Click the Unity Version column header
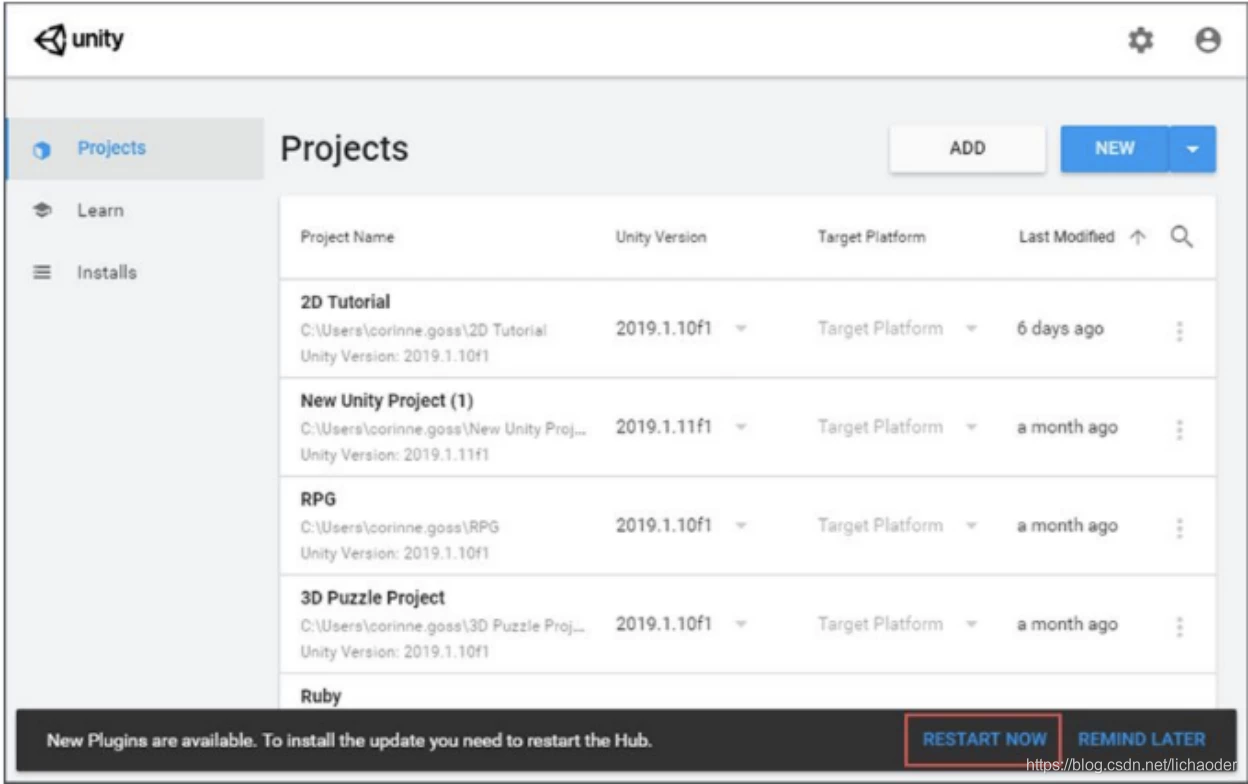The height and width of the screenshot is (784, 1248). tap(660, 237)
